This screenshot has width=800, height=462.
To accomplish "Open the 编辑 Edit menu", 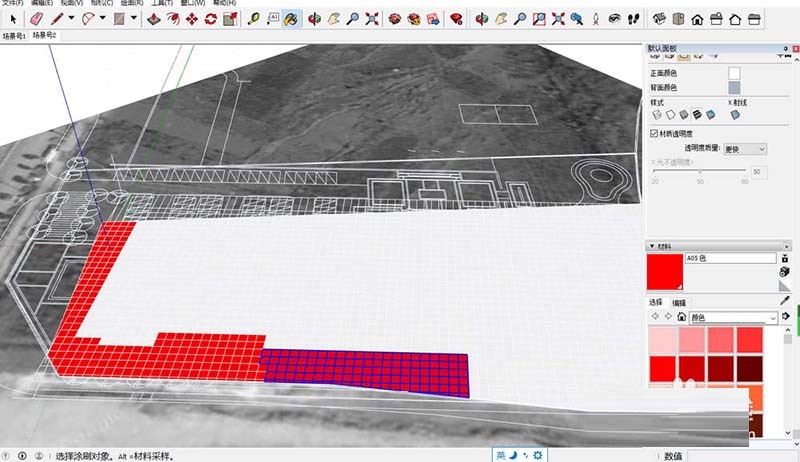I will point(42,3).
